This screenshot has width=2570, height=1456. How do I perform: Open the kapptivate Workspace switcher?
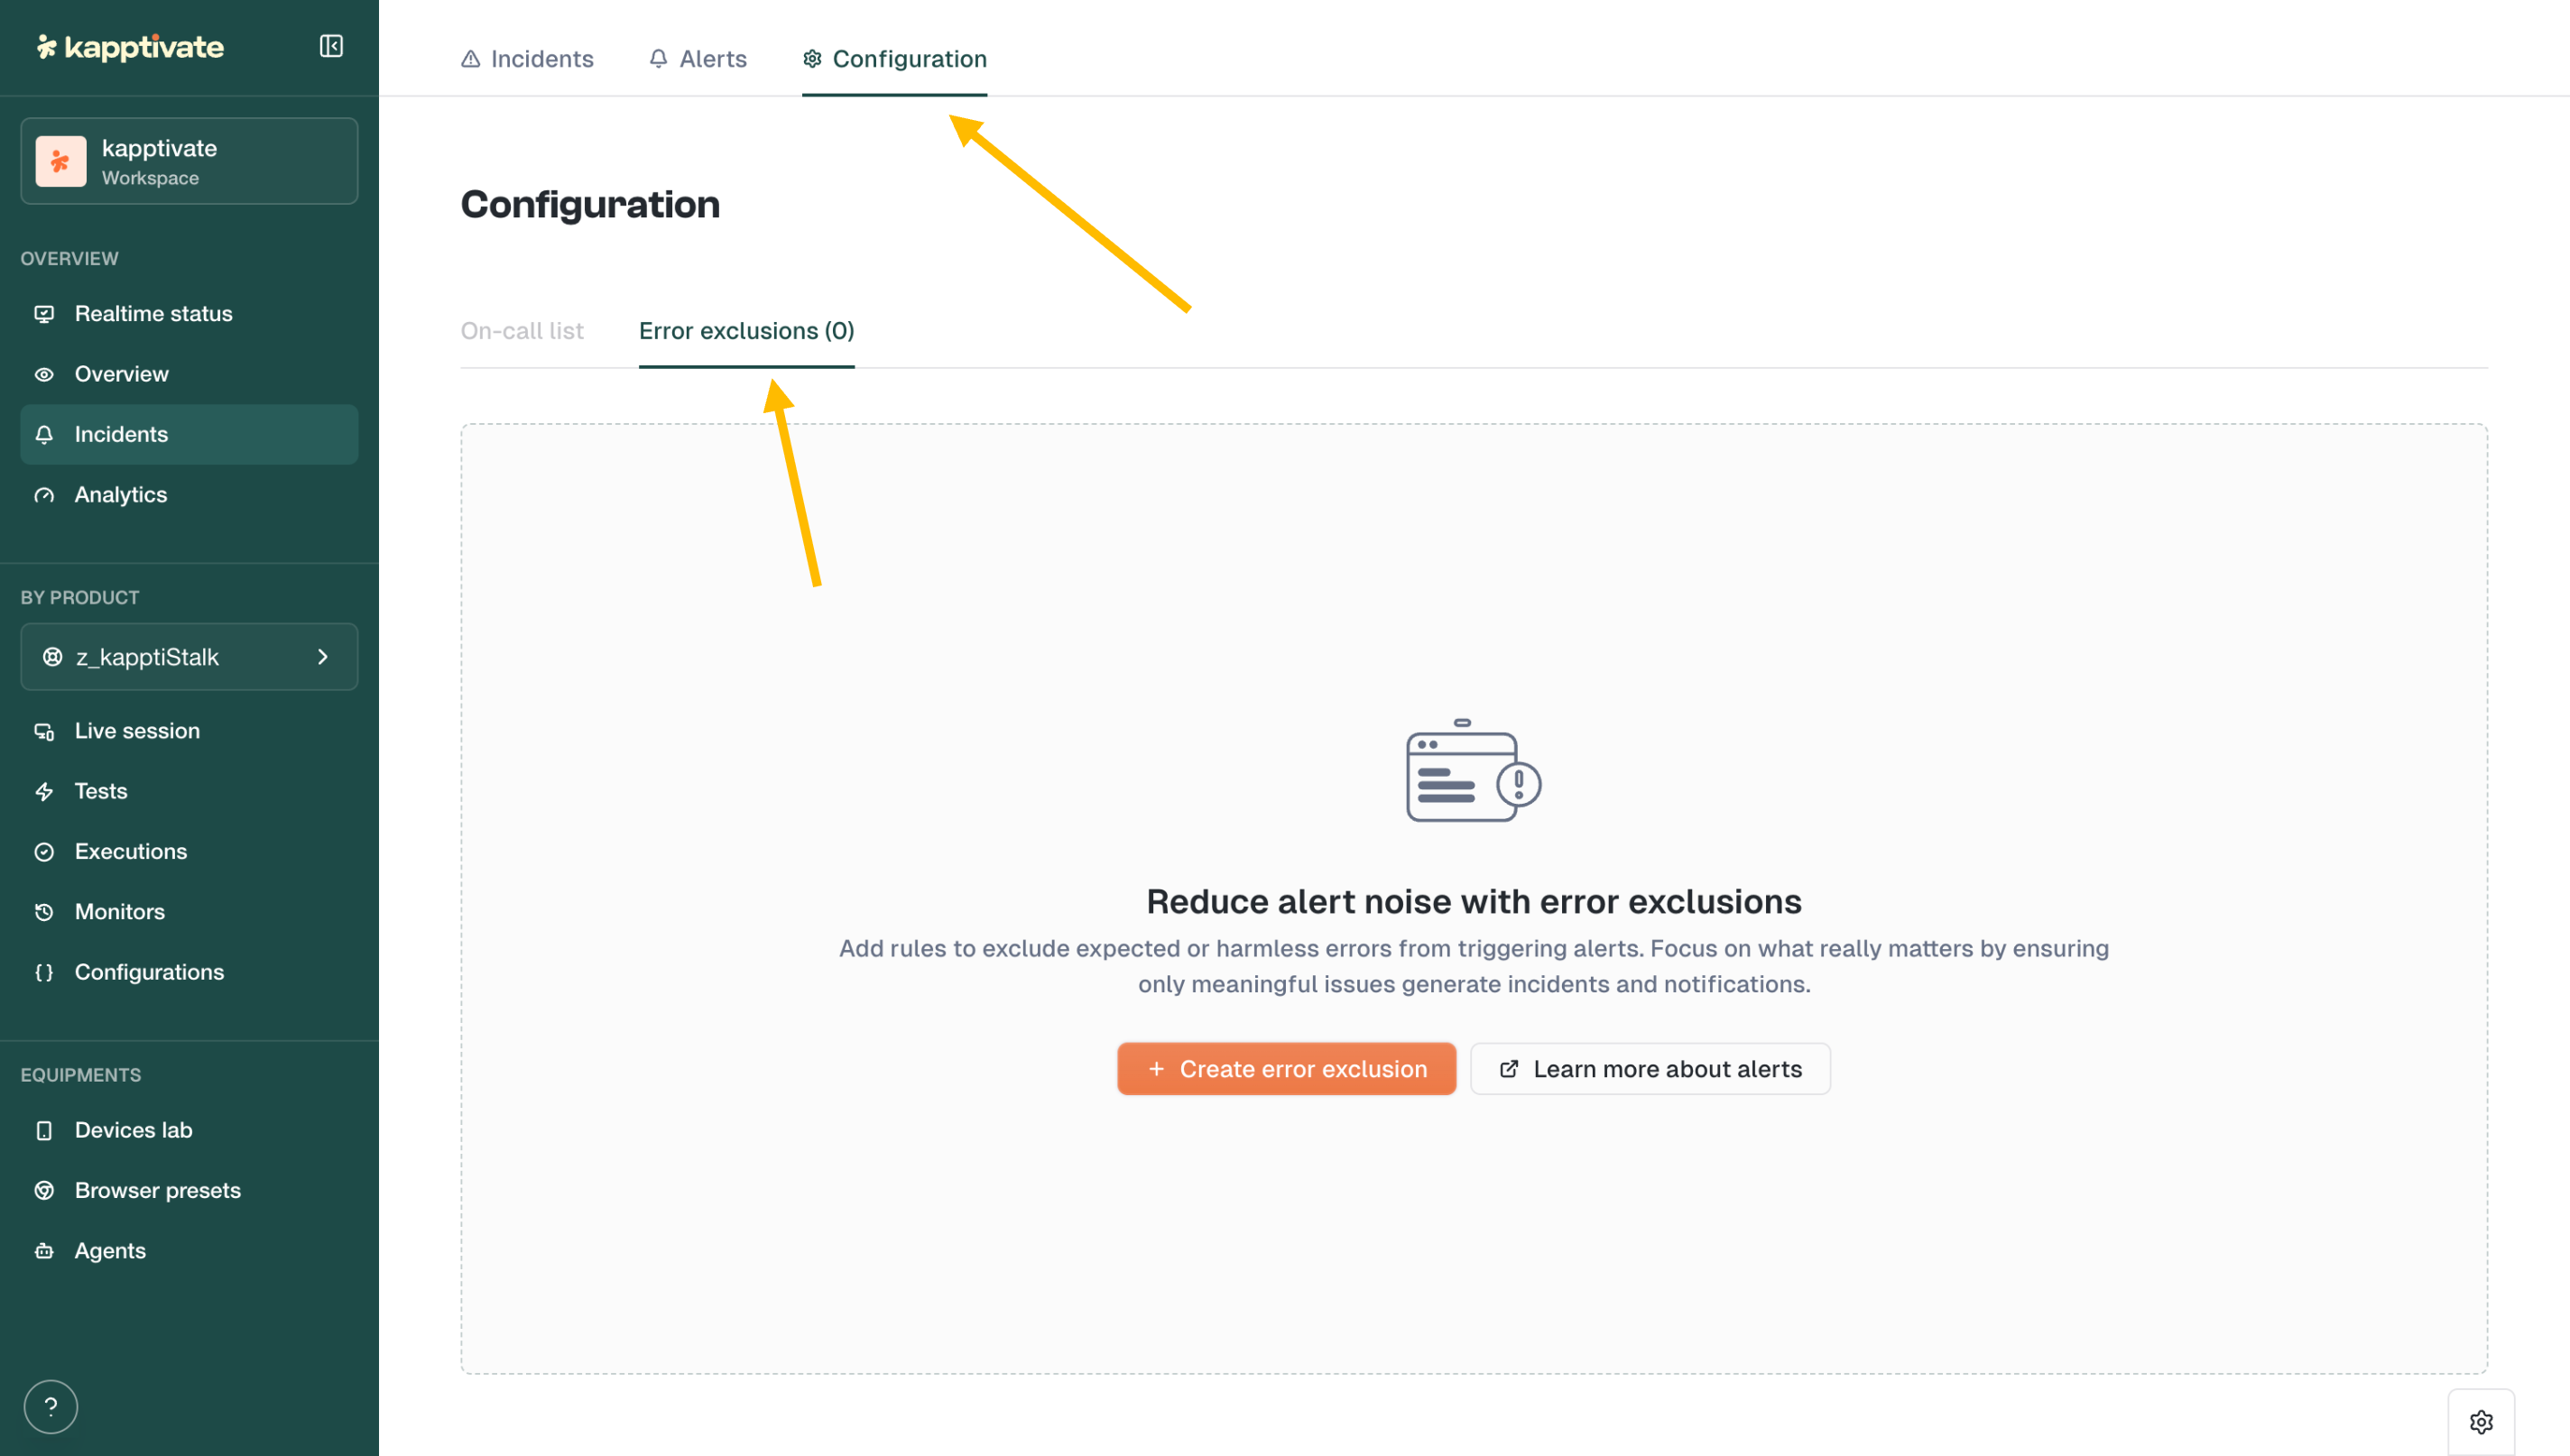click(x=189, y=162)
